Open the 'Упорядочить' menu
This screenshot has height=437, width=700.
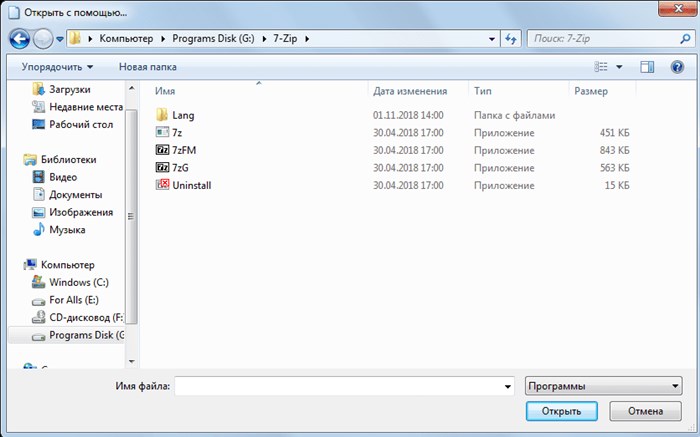pos(58,67)
